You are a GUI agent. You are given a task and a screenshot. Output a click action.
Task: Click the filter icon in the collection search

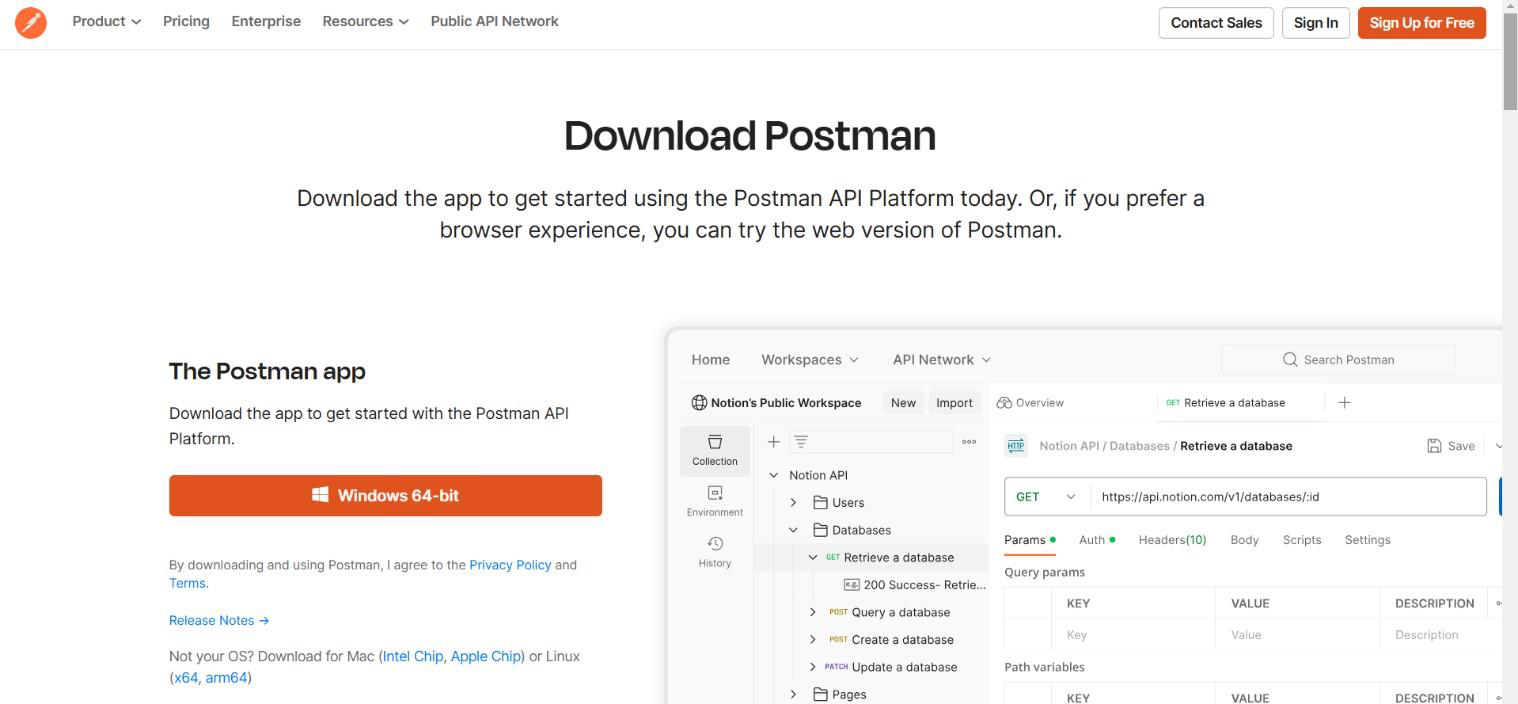click(x=801, y=441)
